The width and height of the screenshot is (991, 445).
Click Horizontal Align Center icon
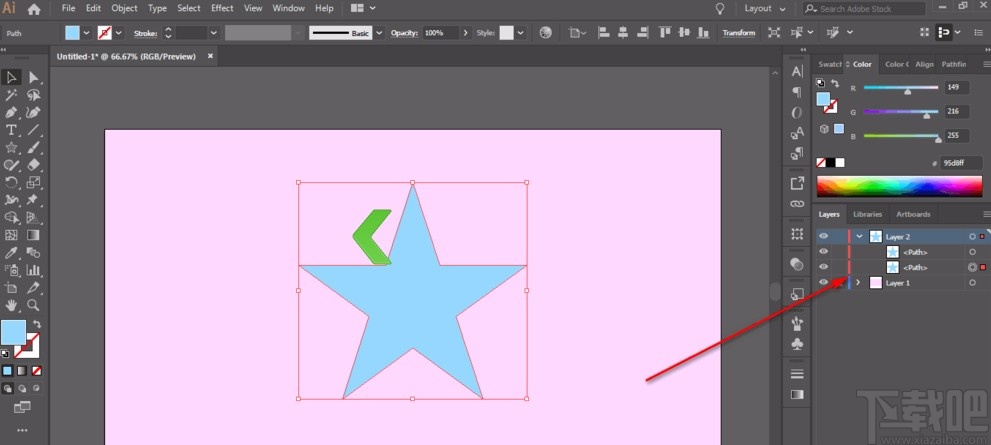click(623, 33)
